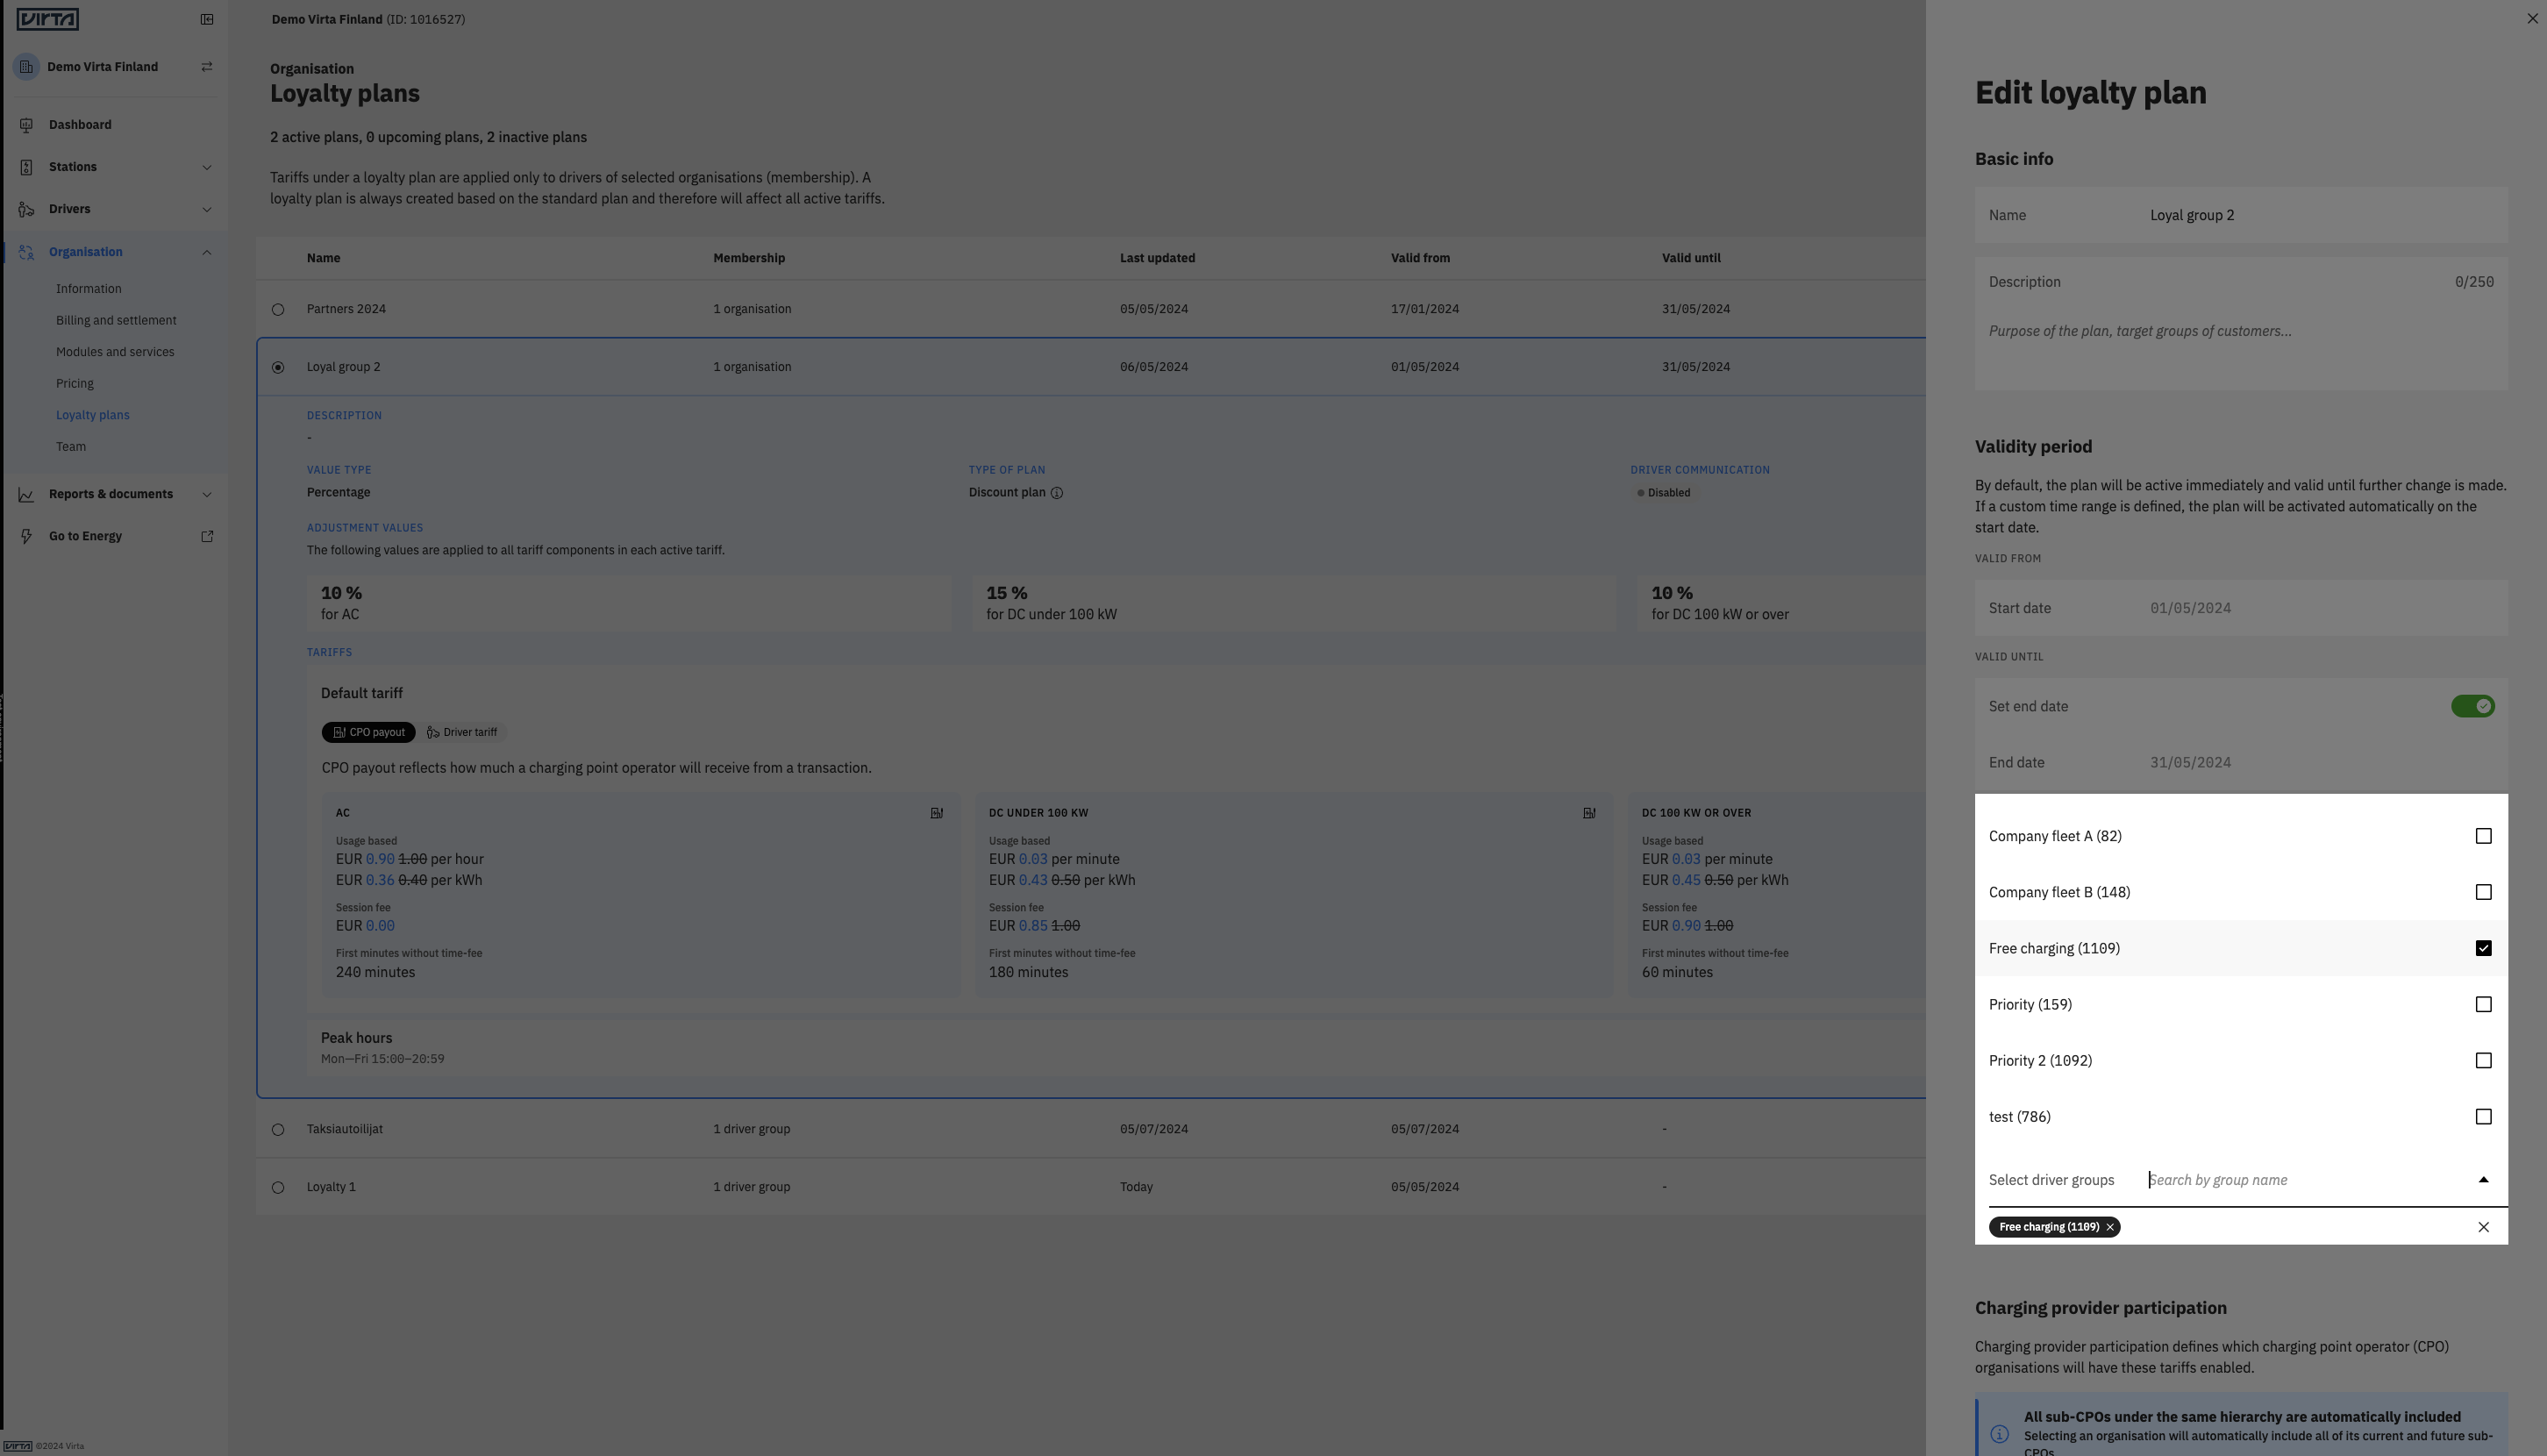Screen dimensions: 2547x1456
Task: Toggle Set end date switch off
Action: [x=2472, y=706]
